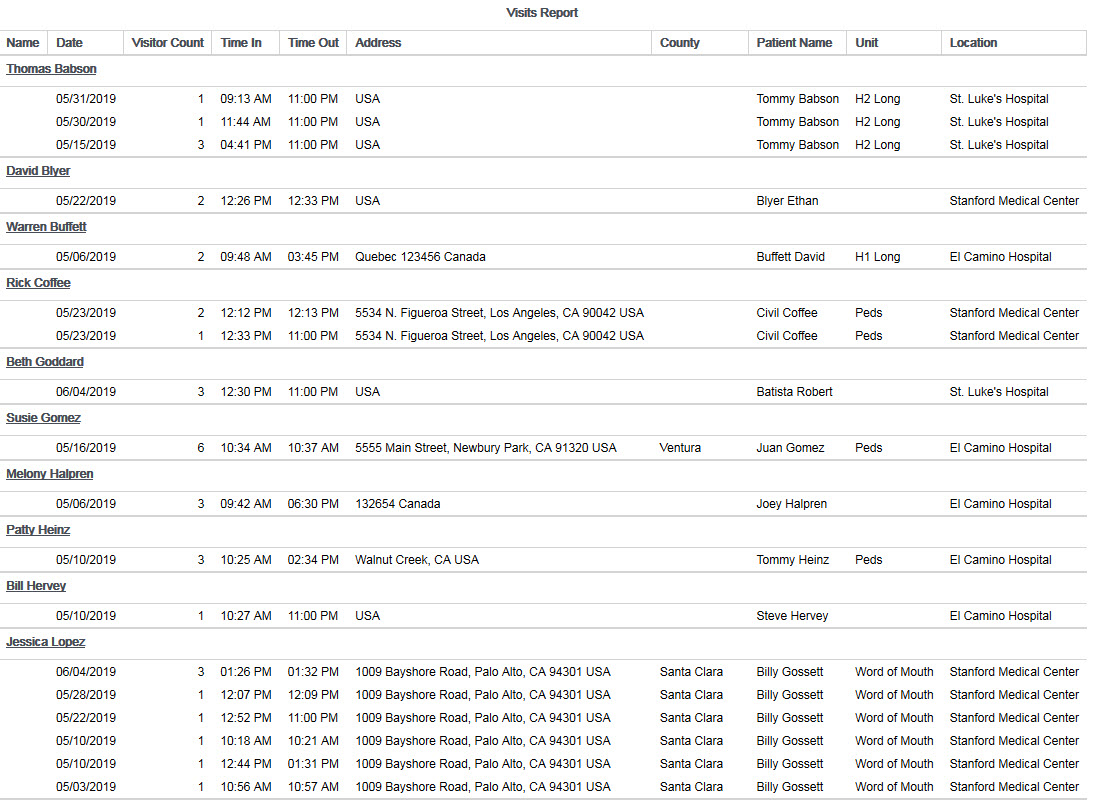Click the H1 Long unit cell
This screenshot has width=1117, height=806.
(x=878, y=257)
